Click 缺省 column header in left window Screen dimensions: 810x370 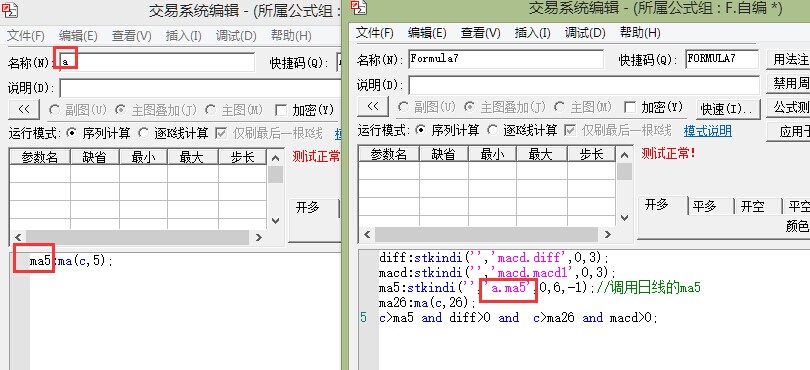pyautogui.click(x=95, y=157)
